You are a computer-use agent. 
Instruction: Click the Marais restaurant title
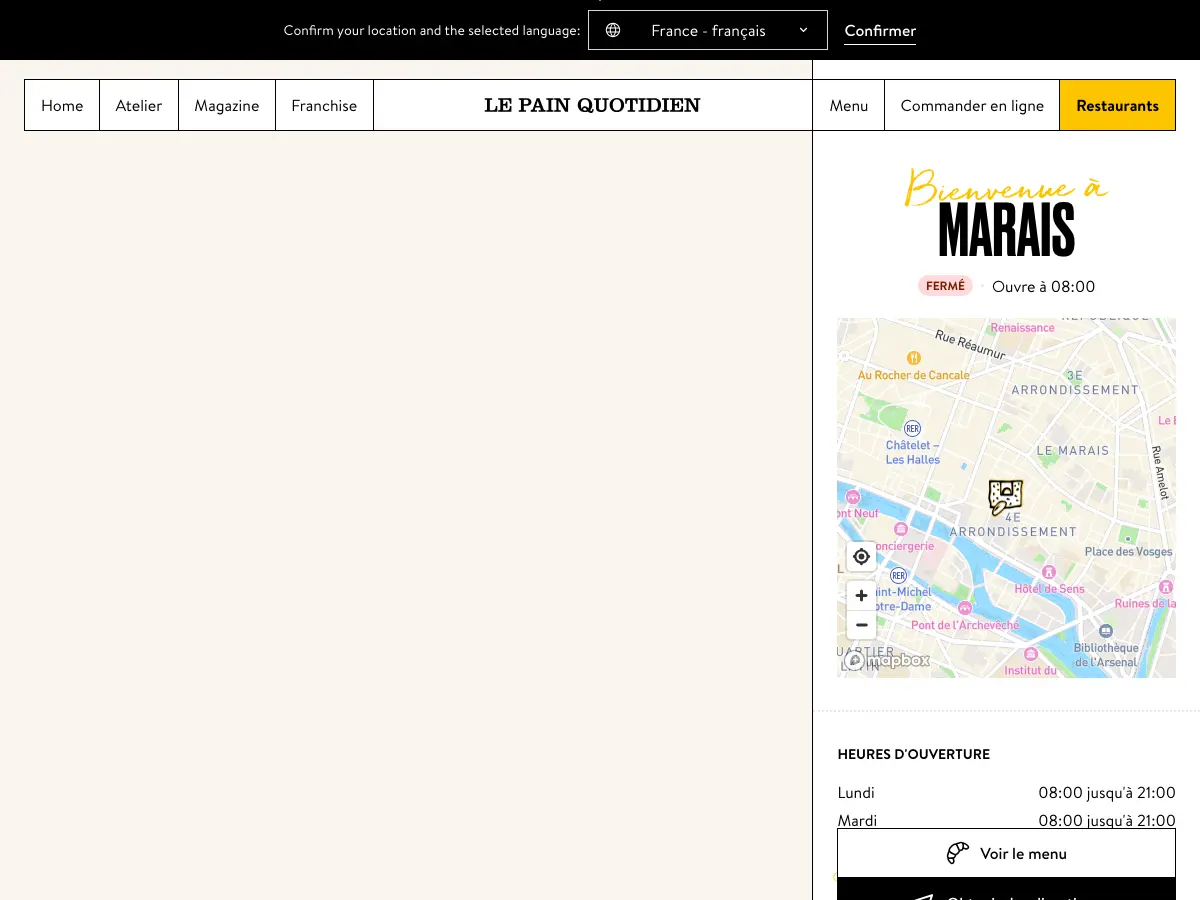coord(1006,230)
